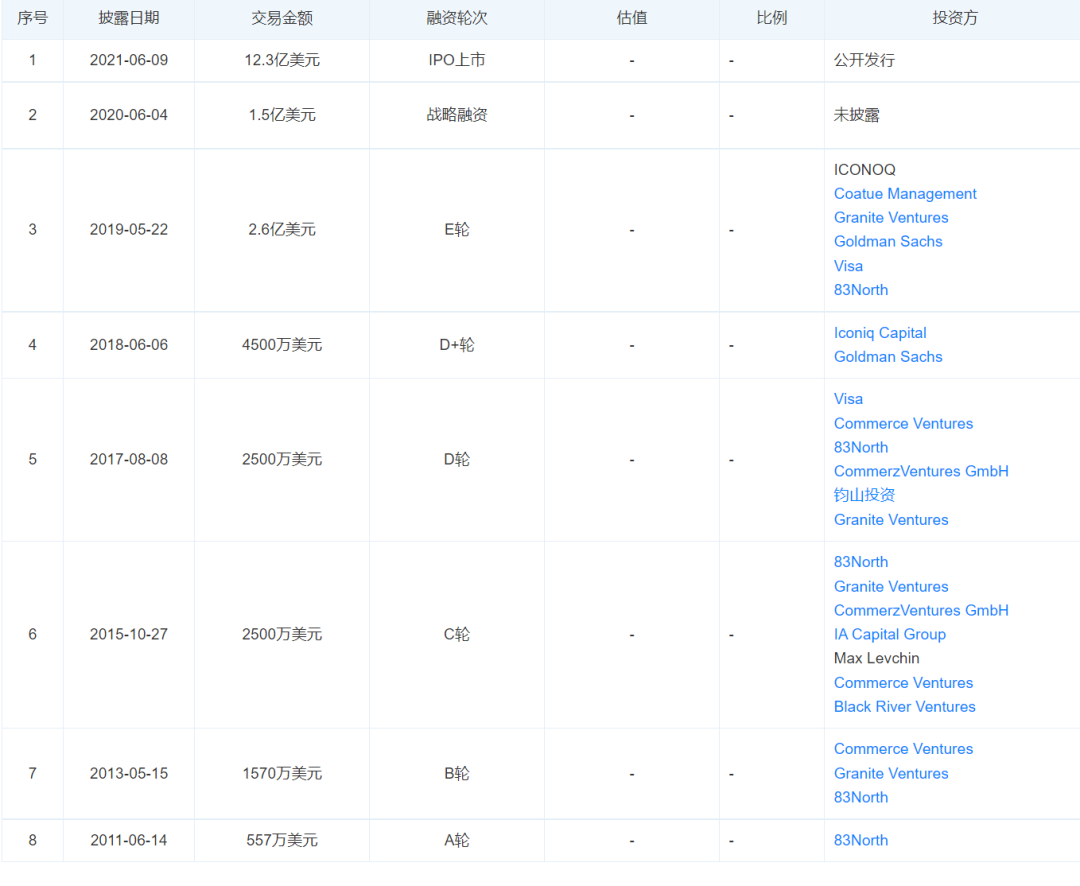Select the 比例 column header

(x=771, y=19)
